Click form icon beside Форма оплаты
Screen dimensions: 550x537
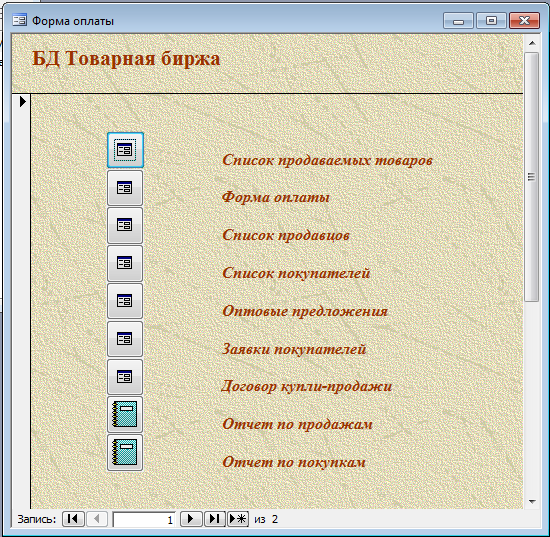tap(125, 188)
